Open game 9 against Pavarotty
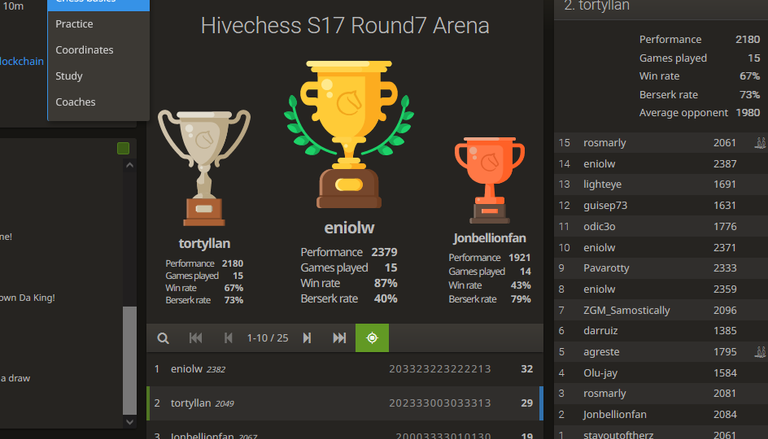 [661, 268]
